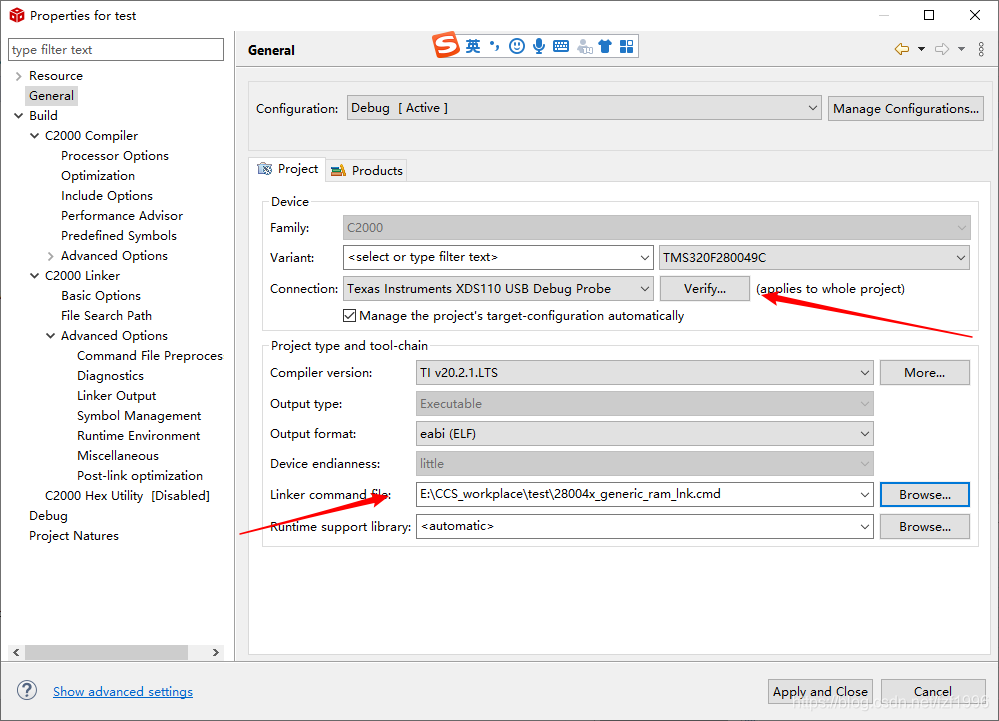Browse for linker command file
This screenshot has width=999, height=721.
click(x=924, y=494)
